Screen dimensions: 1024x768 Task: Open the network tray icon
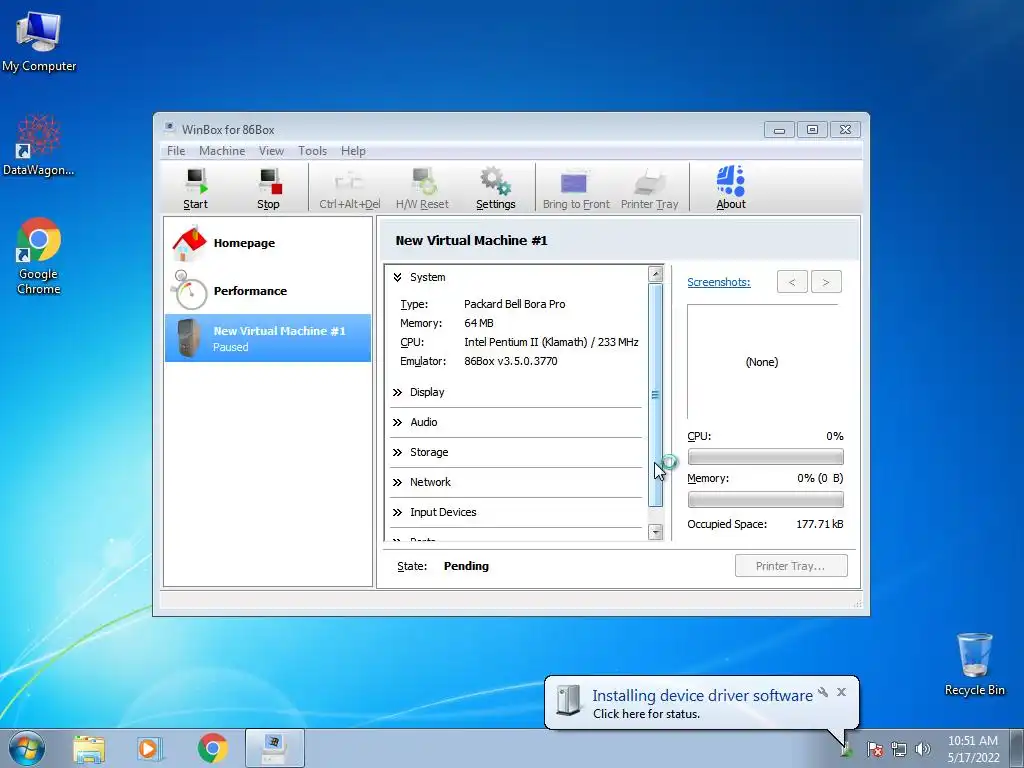click(x=899, y=749)
